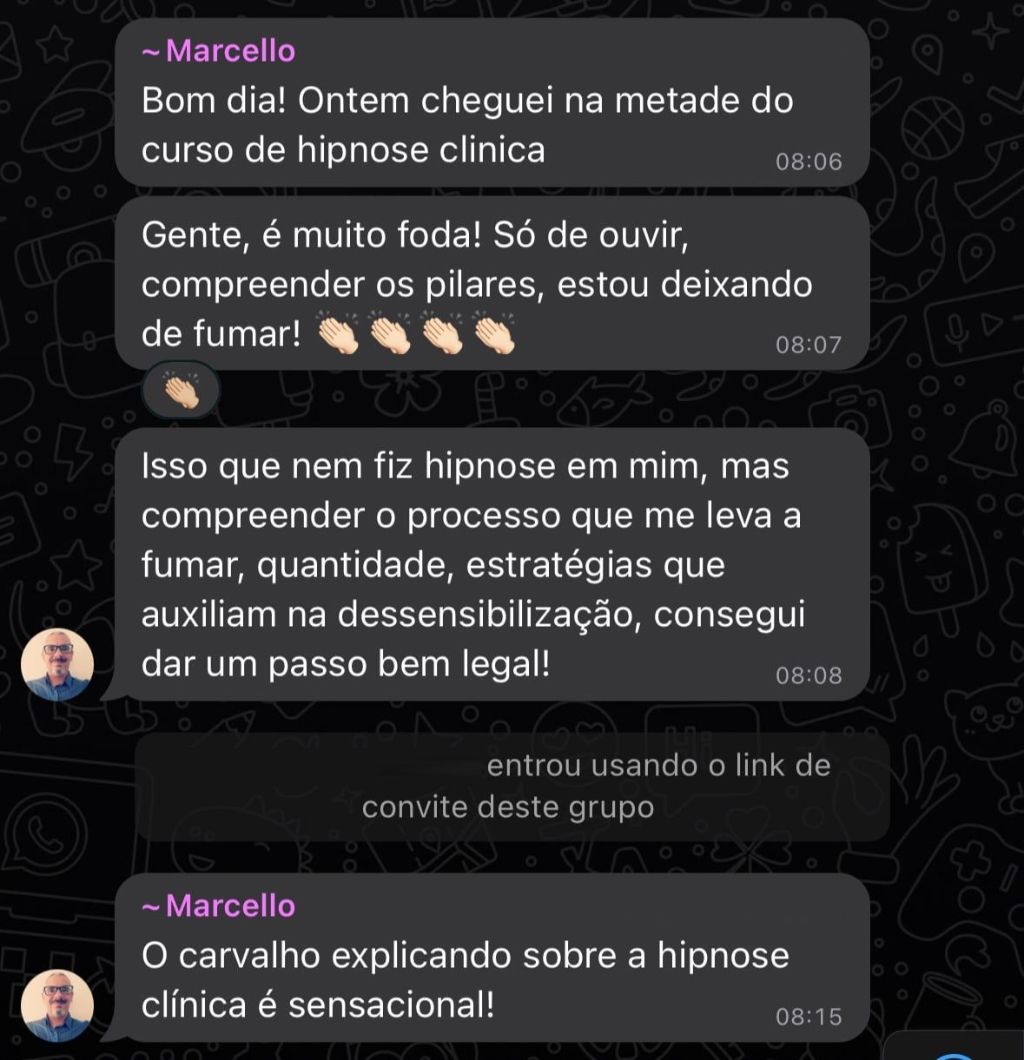The image size is (1024, 1060).
Task: Tap the 08:08 timestamp
Action: [x=808, y=675]
